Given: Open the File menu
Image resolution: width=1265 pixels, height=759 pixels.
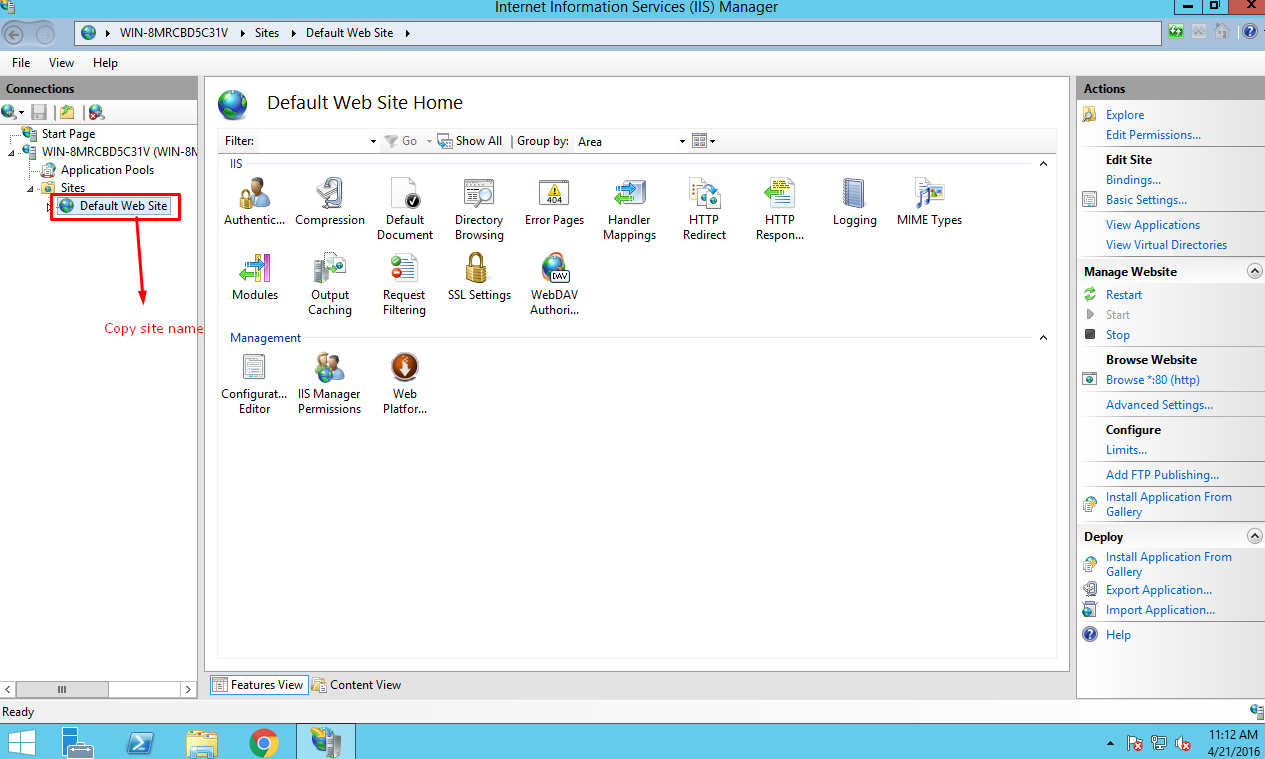Looking at the screenshot, I should coord(21,62).
